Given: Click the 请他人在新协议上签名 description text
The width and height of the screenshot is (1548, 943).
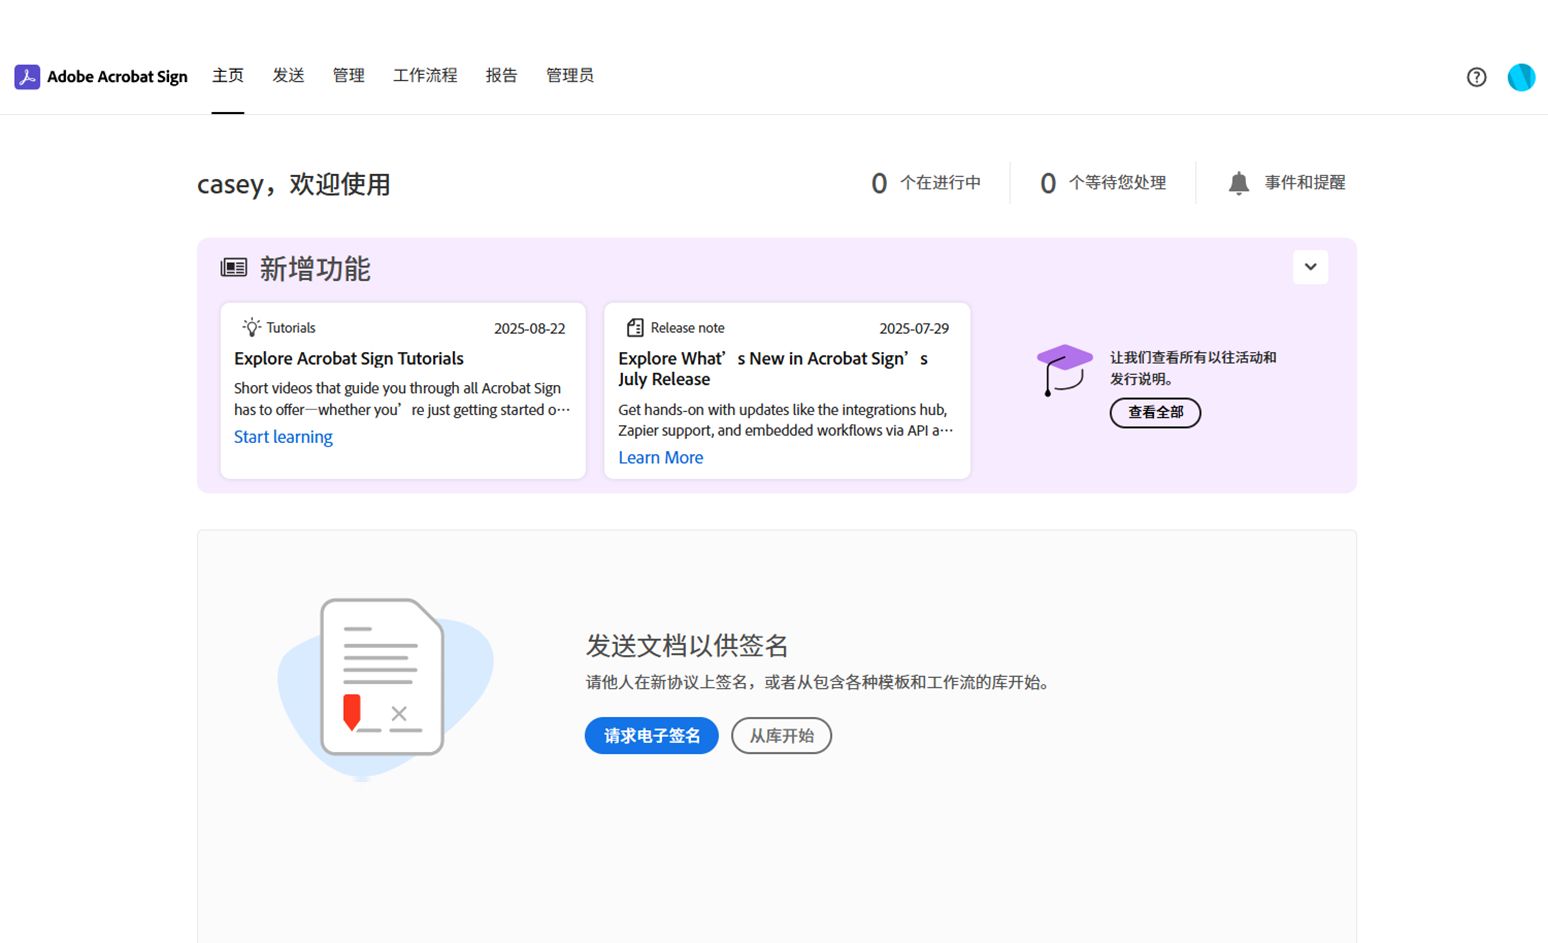Looking at the screenshot, I should coord(818,683).
